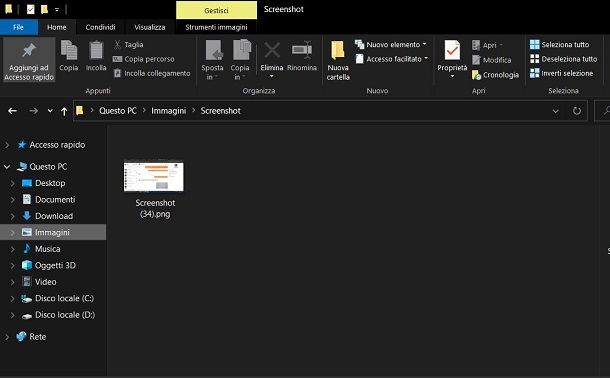This screenshot has height=378, width=610.
Task: Go up one folder level
Action: pos(64,112)
